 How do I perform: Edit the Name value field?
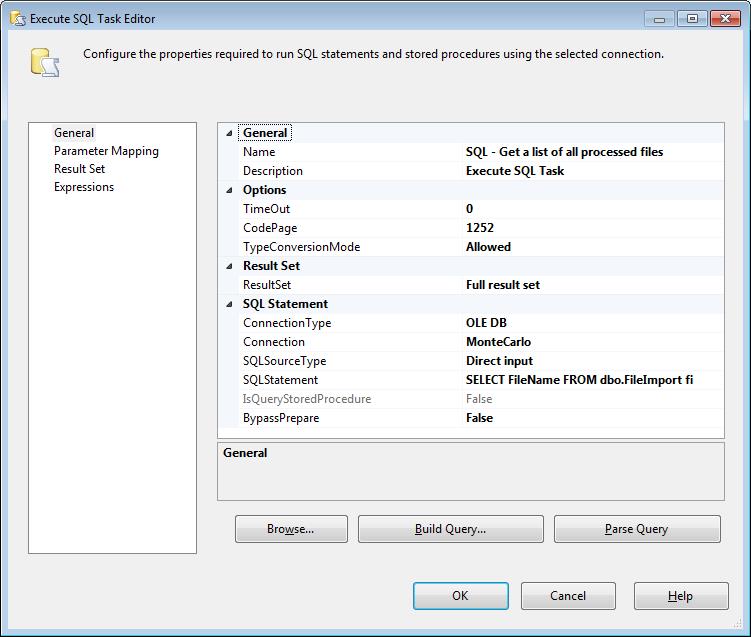click(592, 152)
